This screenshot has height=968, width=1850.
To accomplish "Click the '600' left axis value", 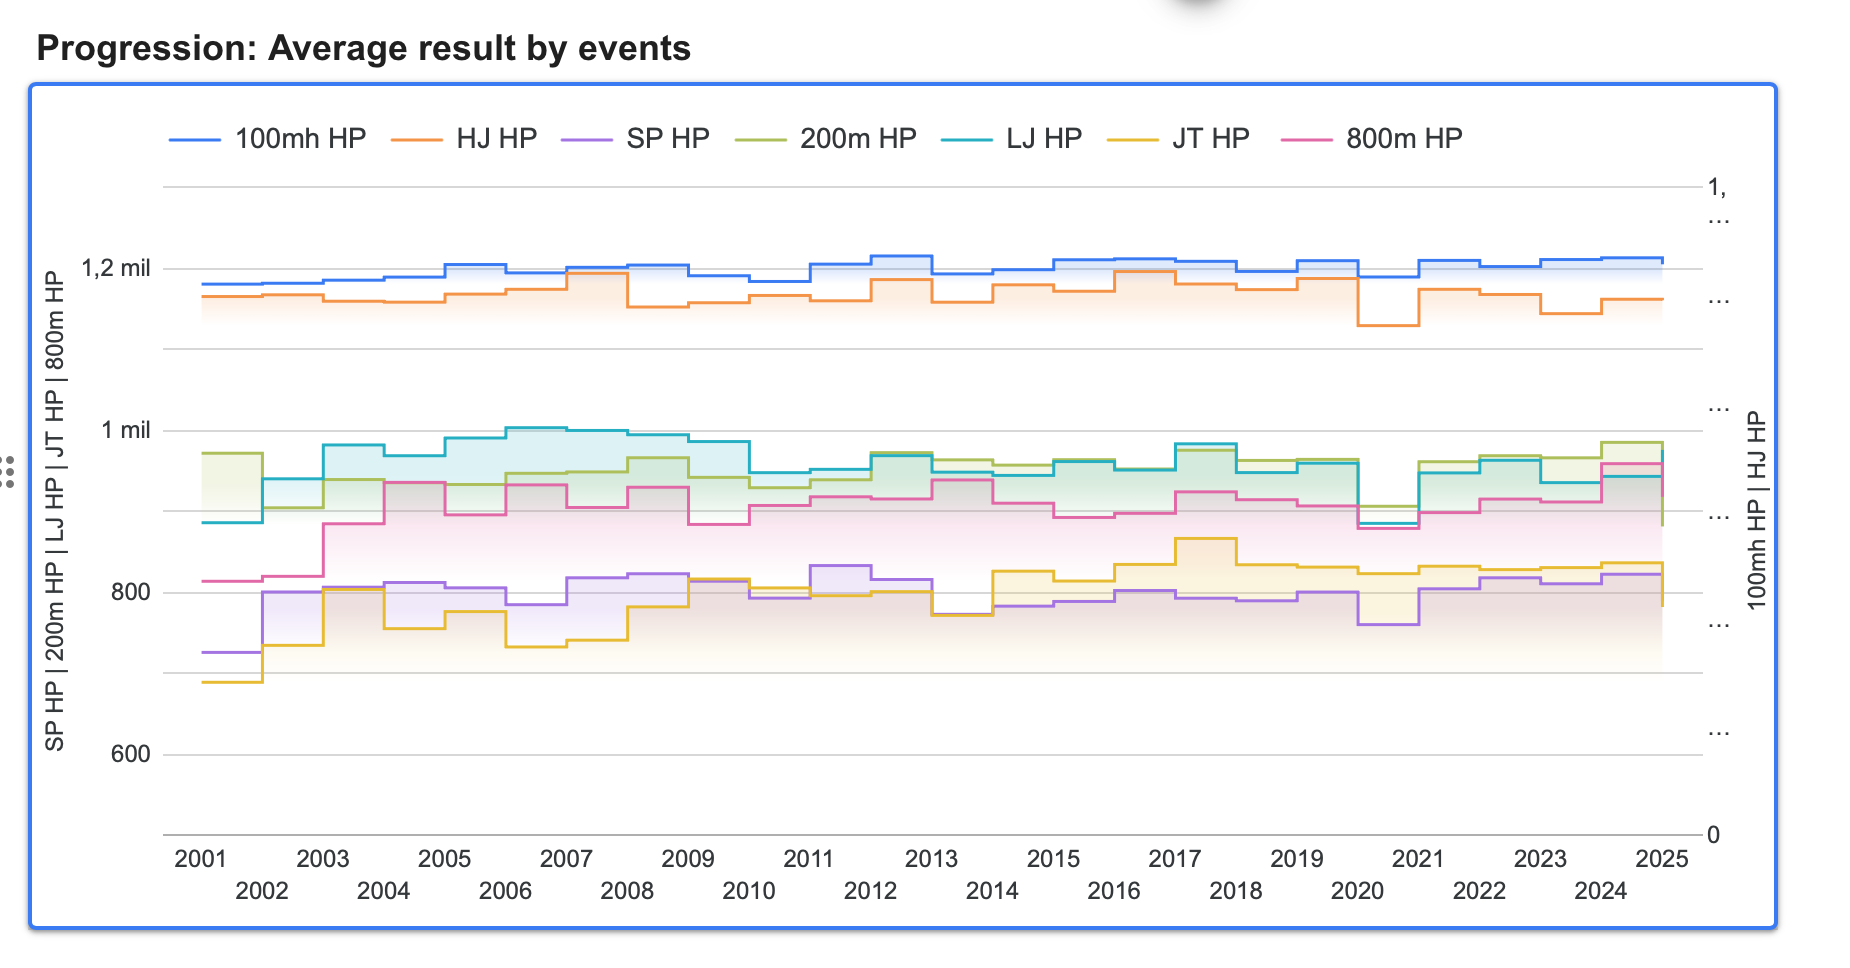I will 131,754.
